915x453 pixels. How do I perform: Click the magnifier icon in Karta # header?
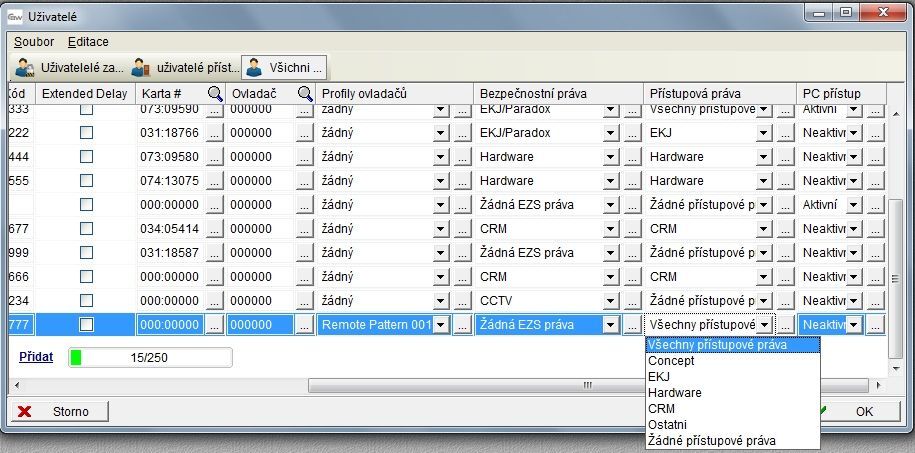(215, 93)
